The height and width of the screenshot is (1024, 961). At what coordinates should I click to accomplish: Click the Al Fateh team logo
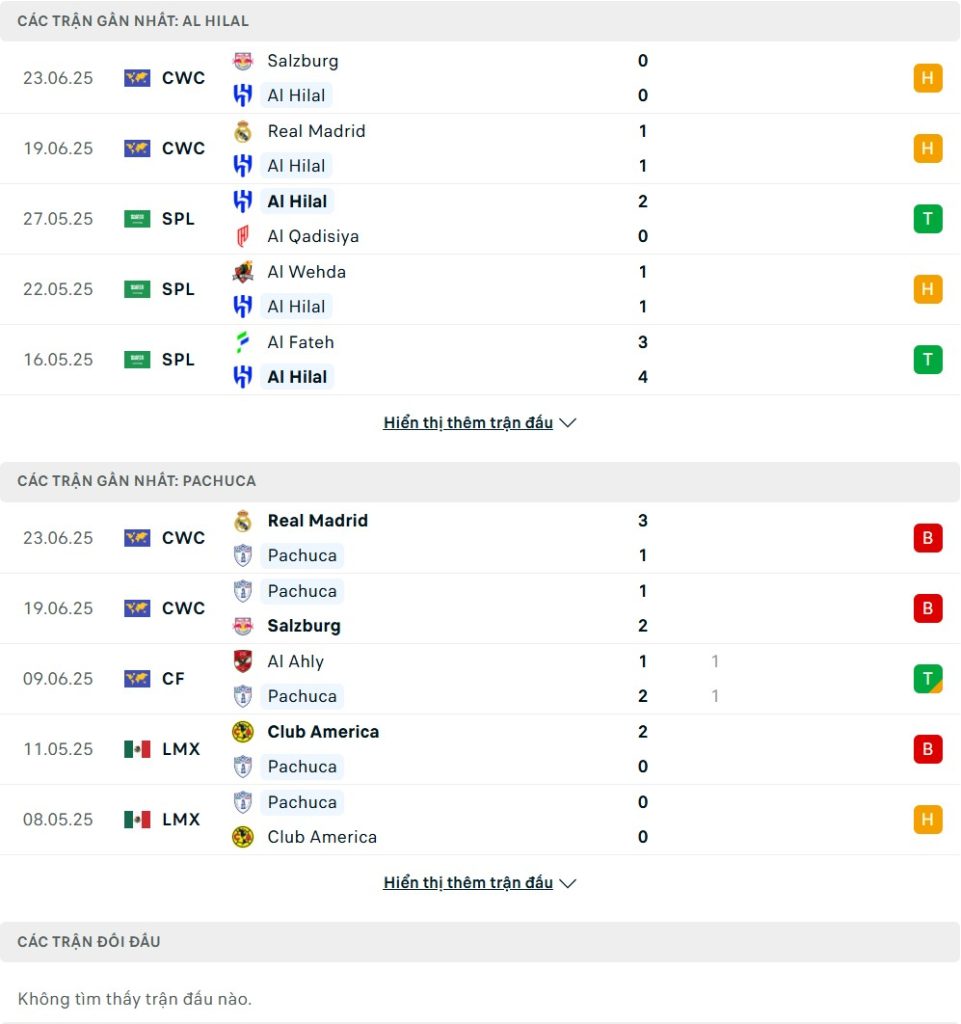pos(243,342)
